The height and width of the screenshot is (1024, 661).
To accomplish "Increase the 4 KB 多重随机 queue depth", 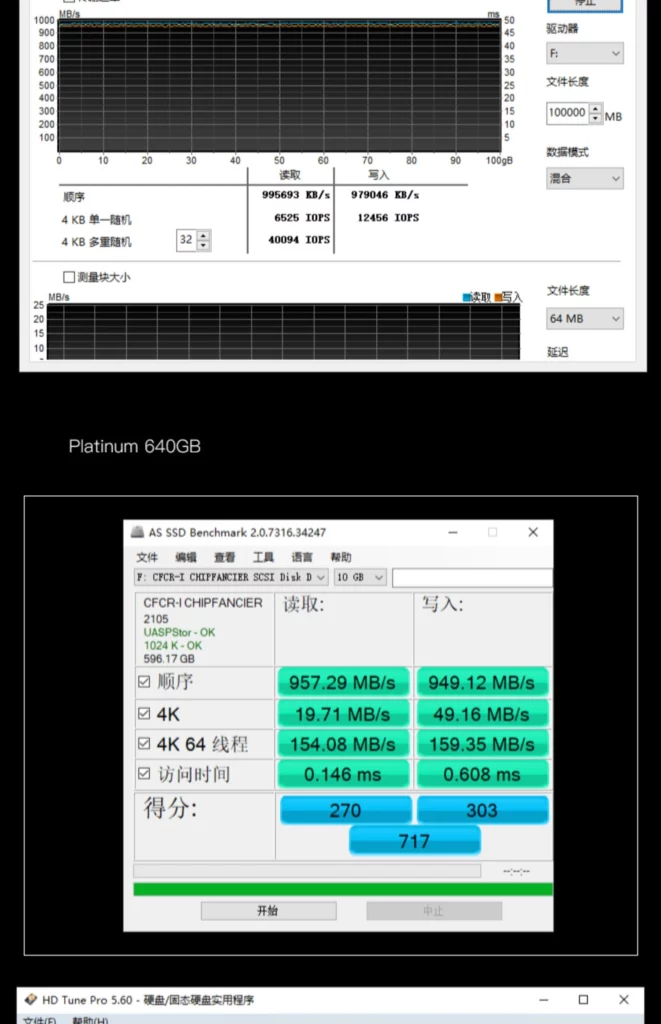I will pyautogui.click(x=204, y=235).
